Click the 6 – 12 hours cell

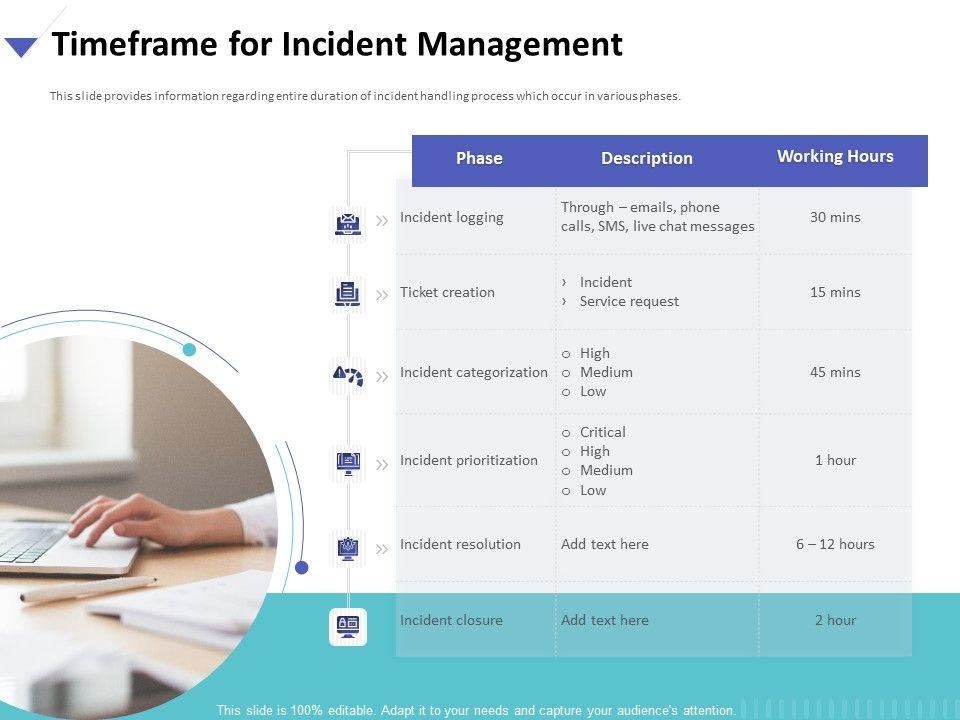coord(835,544)
